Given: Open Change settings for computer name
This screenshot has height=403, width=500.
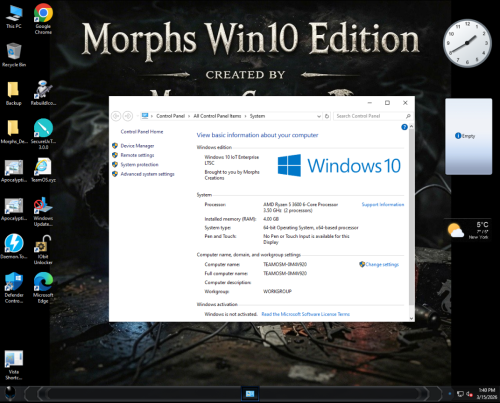Looking at the screenshot, I should tap(379, 264).
